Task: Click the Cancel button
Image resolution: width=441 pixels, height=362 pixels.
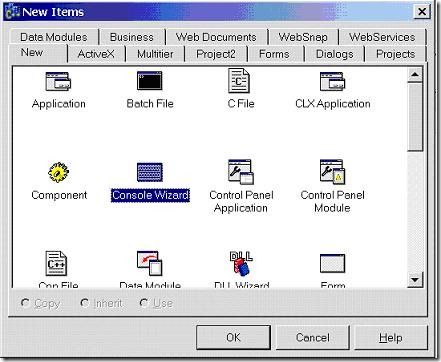Action: [x=313, y=337]
